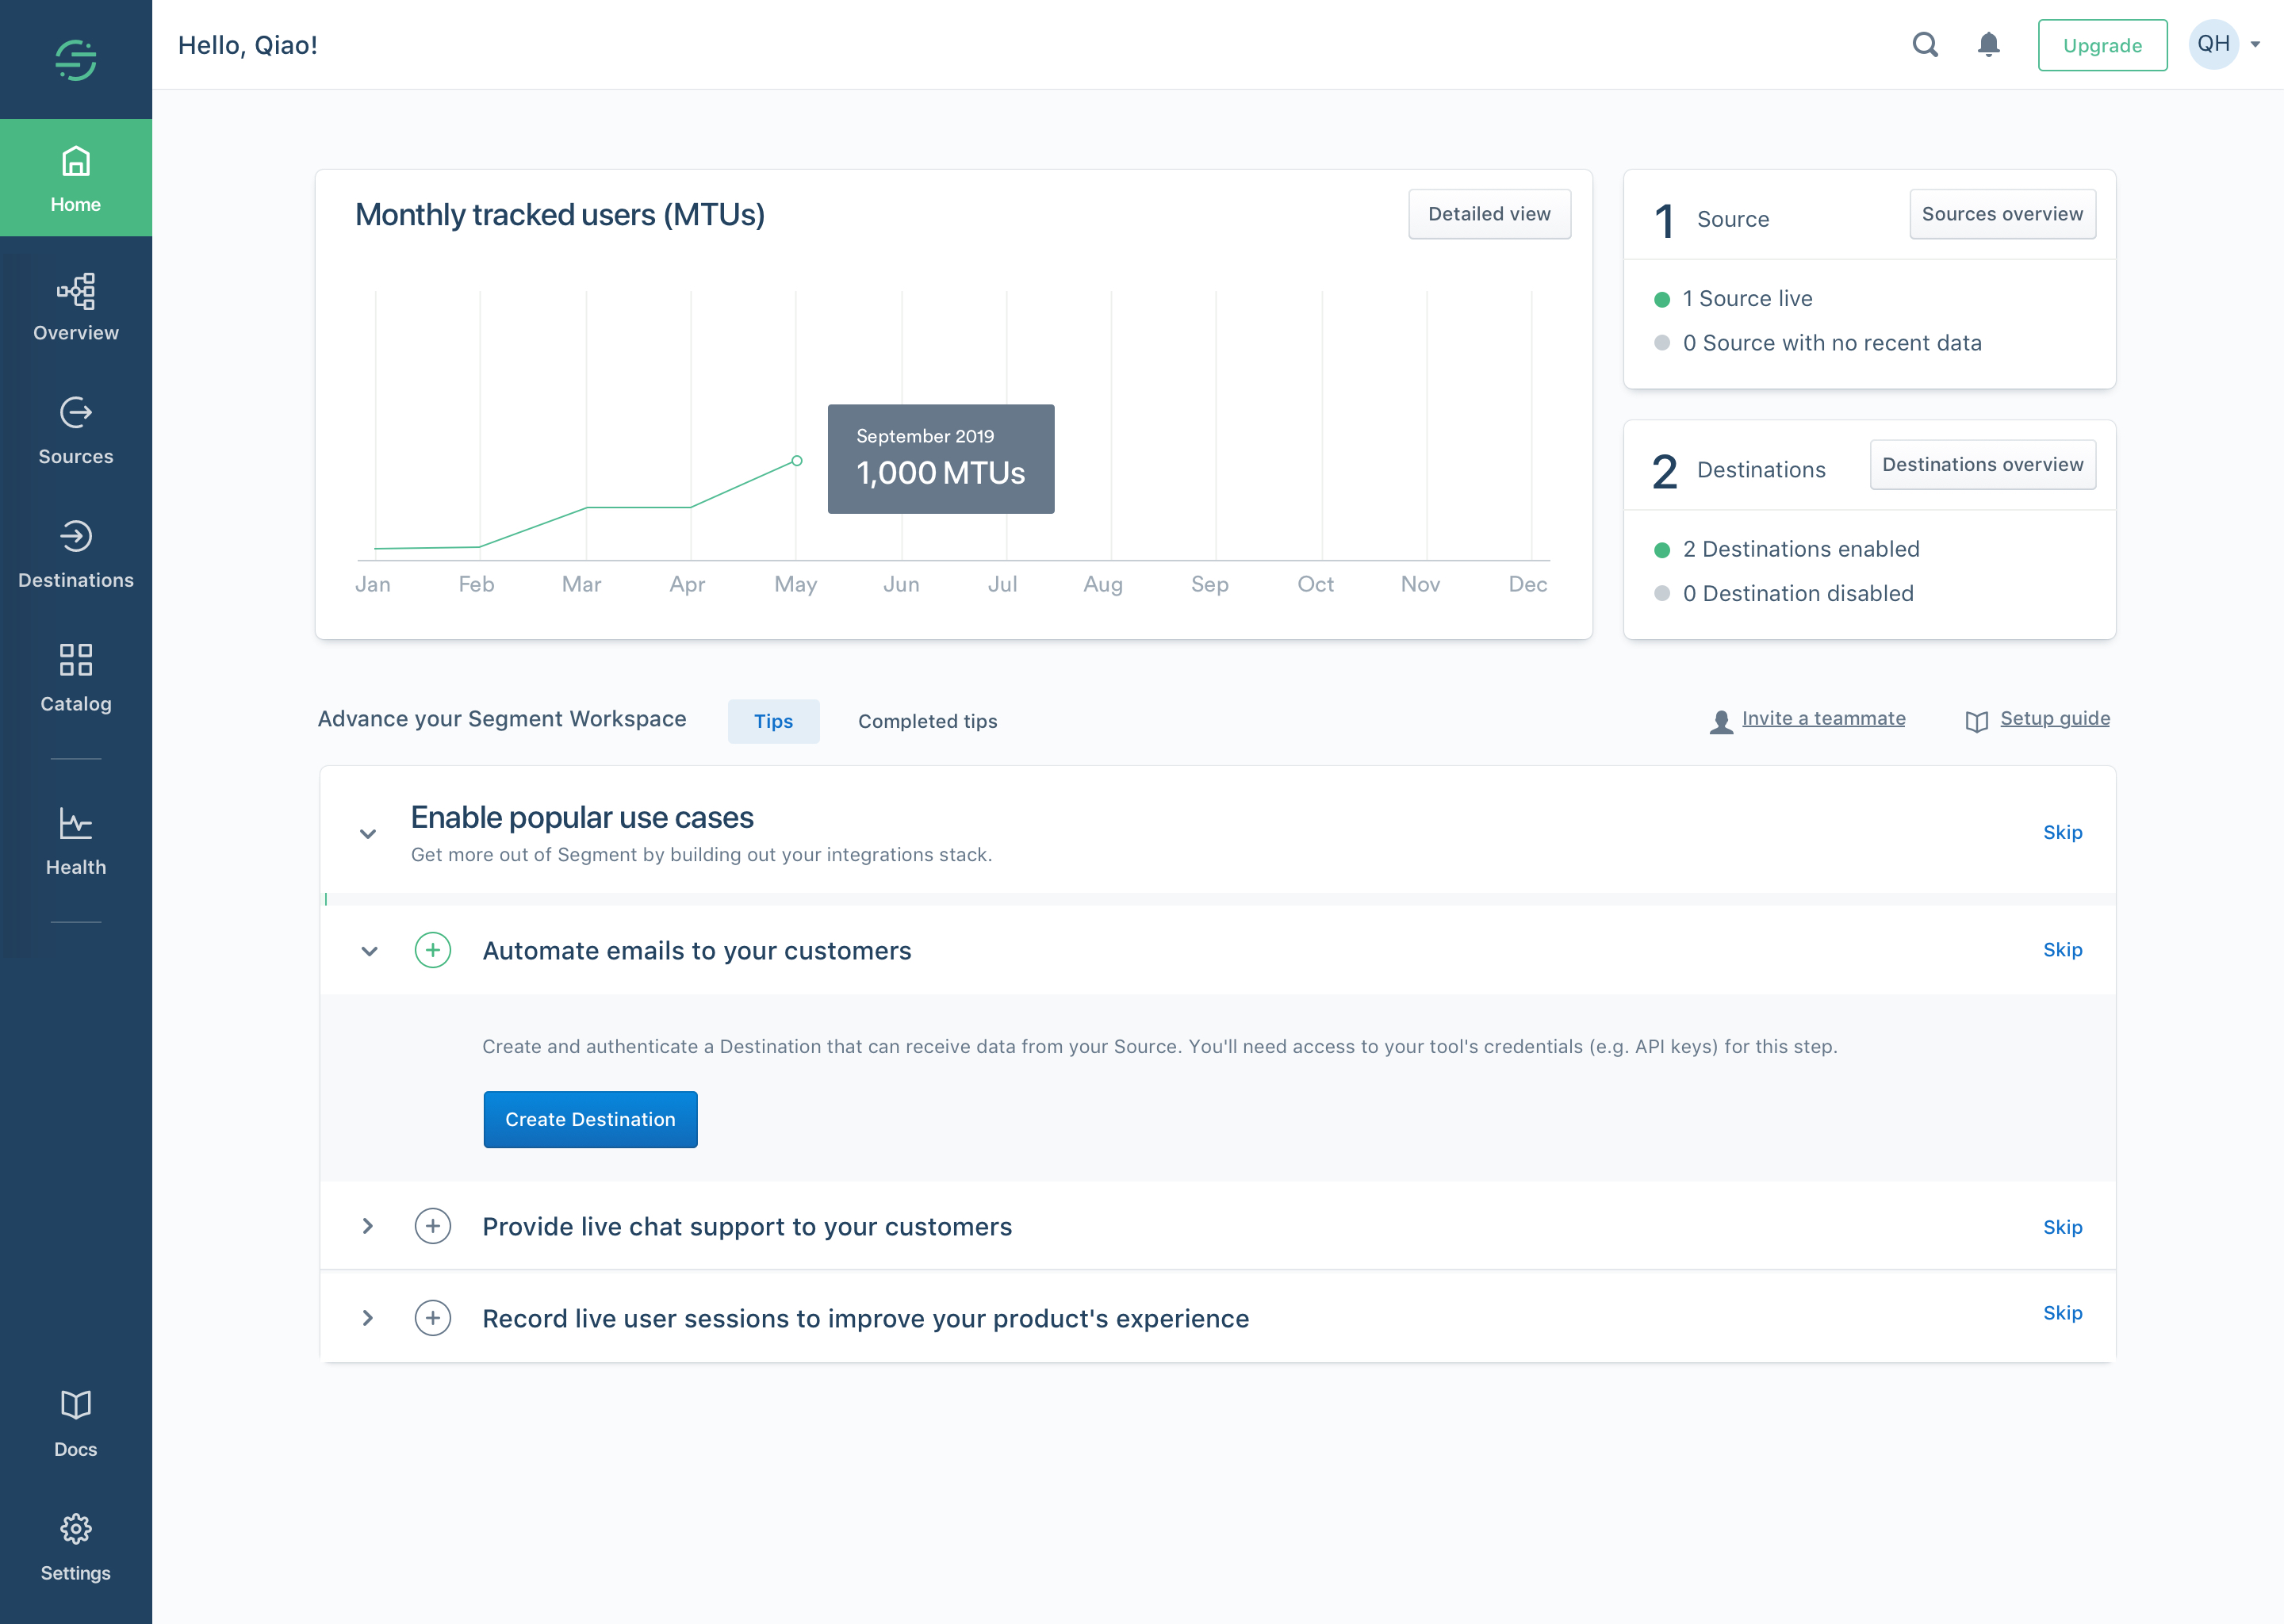Open the Health sidebar section
The image size is (2284, 1624).
[x=76, y=842]
